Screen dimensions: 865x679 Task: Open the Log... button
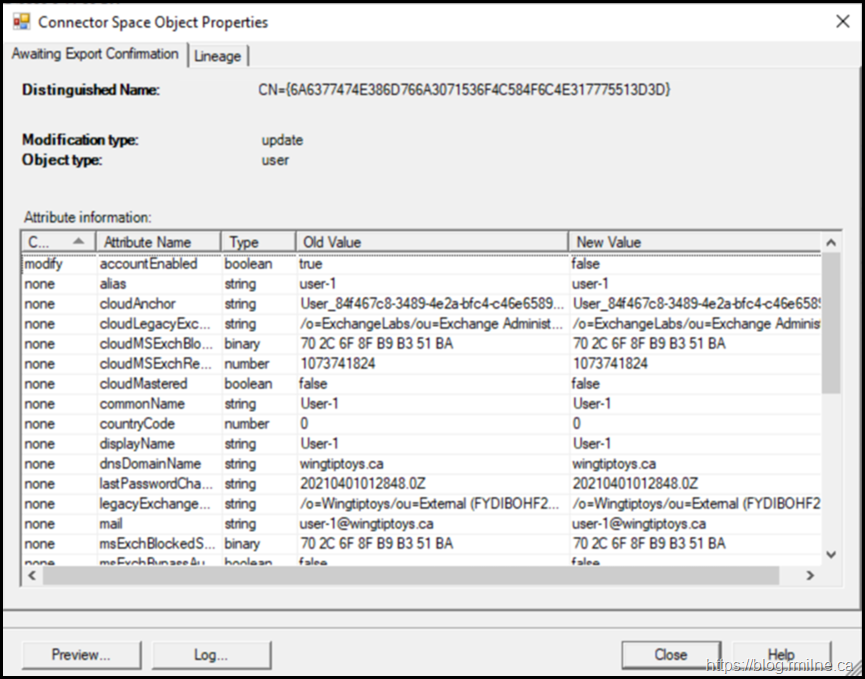211,655
